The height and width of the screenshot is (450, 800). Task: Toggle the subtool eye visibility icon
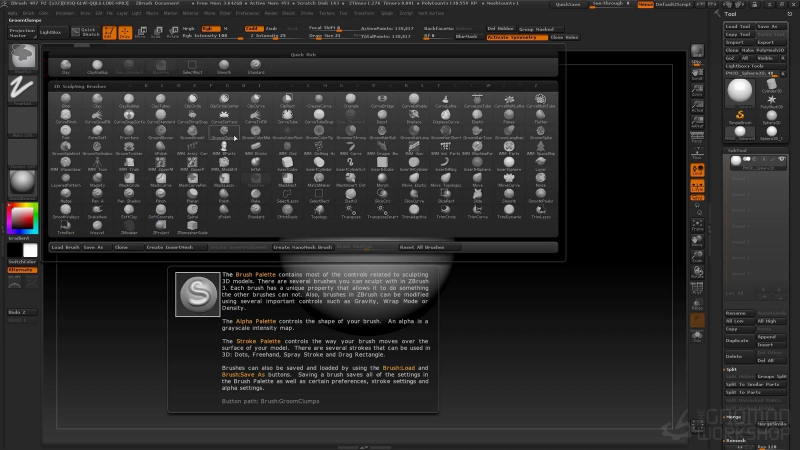tap(781, 160)
